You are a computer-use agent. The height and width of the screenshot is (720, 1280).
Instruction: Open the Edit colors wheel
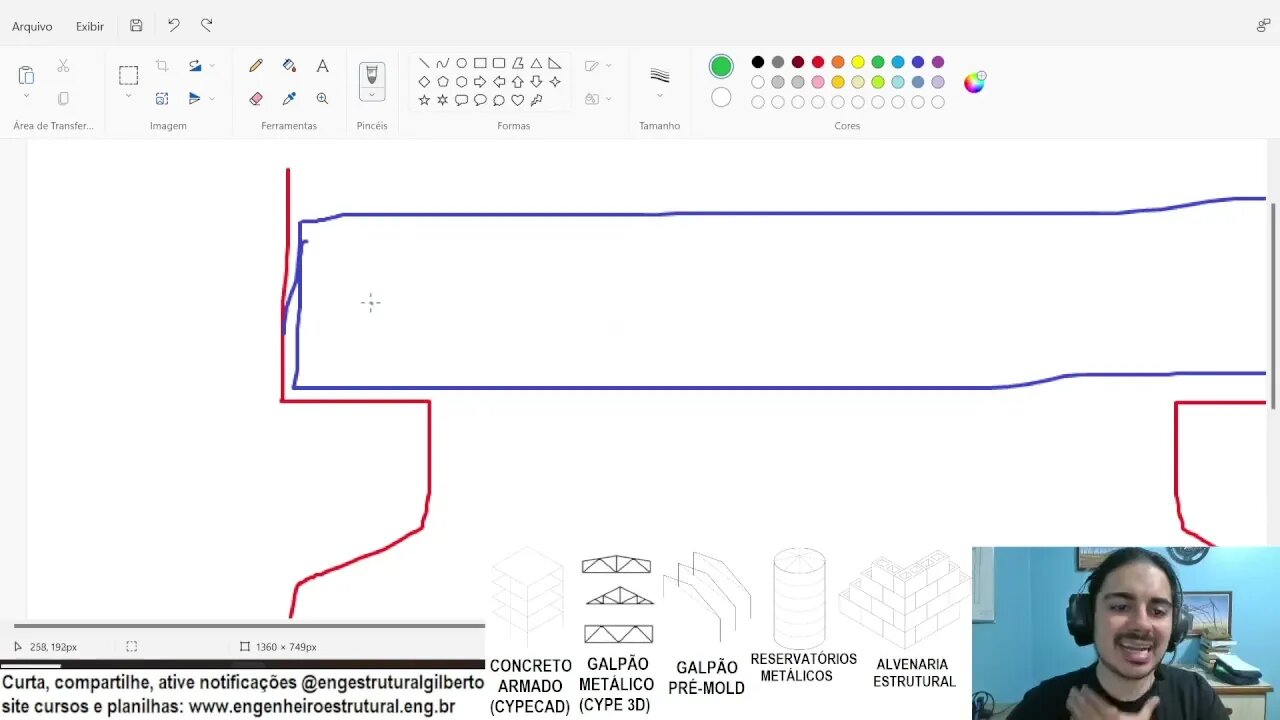[x=974, y=82]
